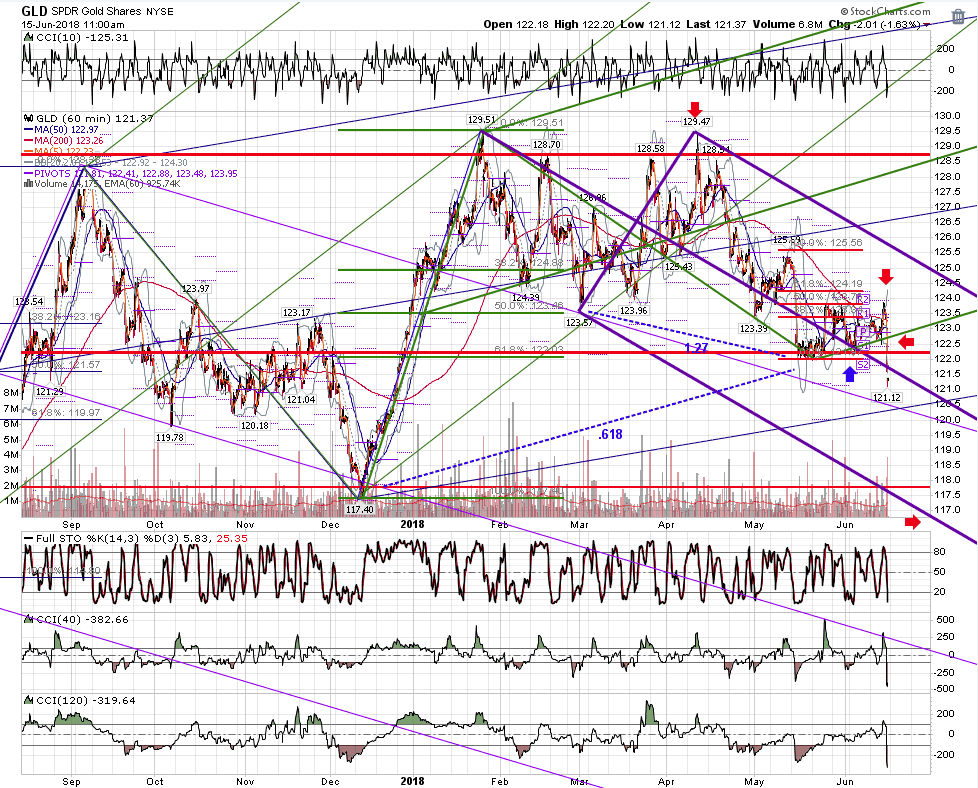Click the 121.04 price label

tap(301, 400)
